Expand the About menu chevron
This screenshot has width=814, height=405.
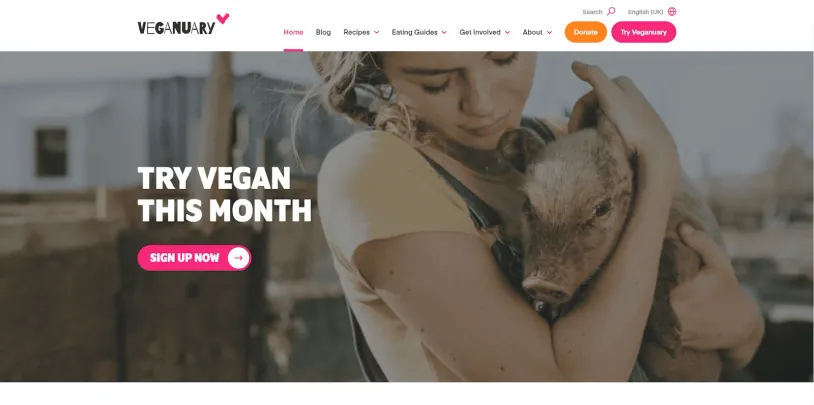[x=549, y=32]
